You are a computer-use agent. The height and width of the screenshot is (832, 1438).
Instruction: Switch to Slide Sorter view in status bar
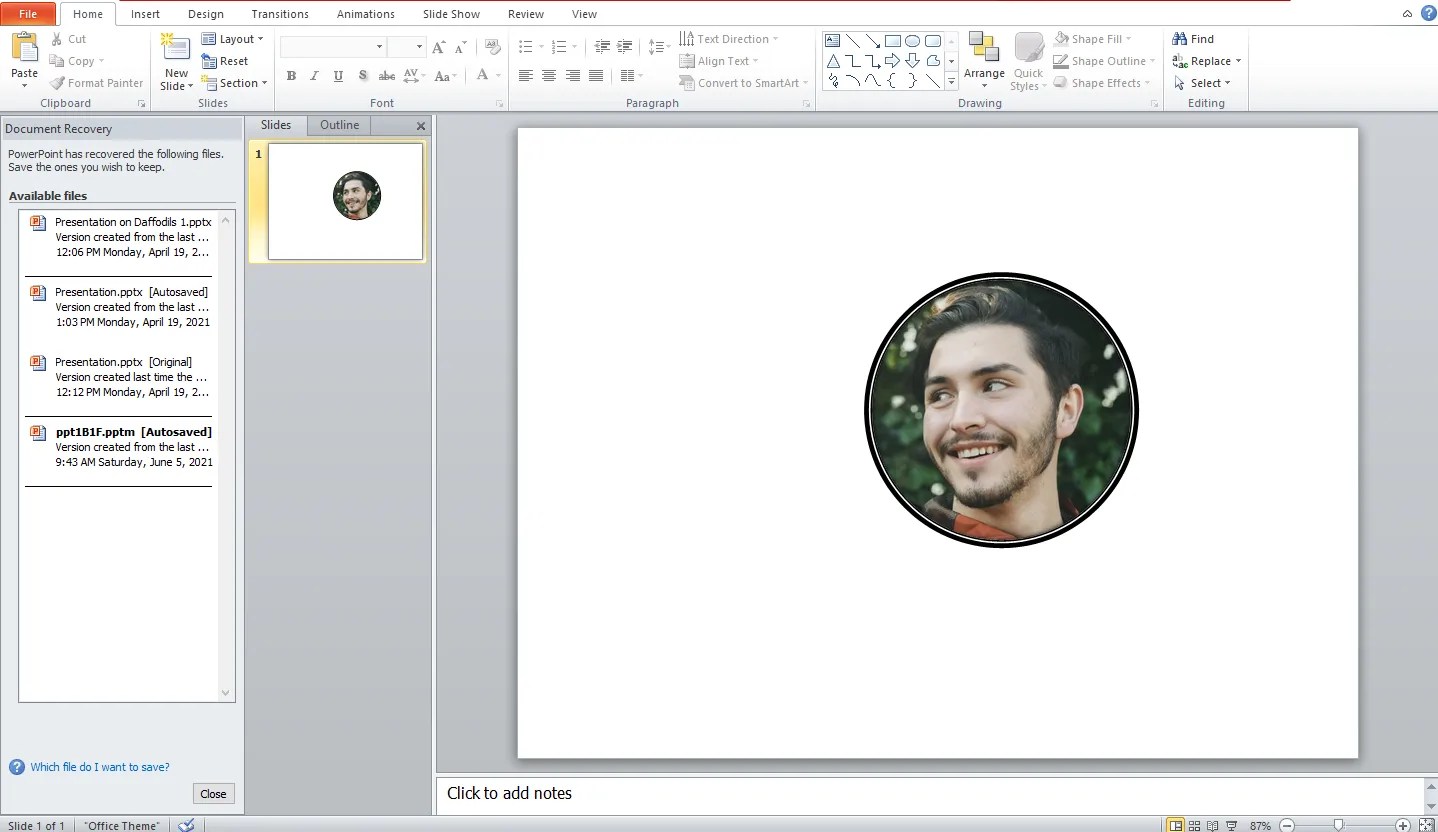click(x=1194, y=825)
